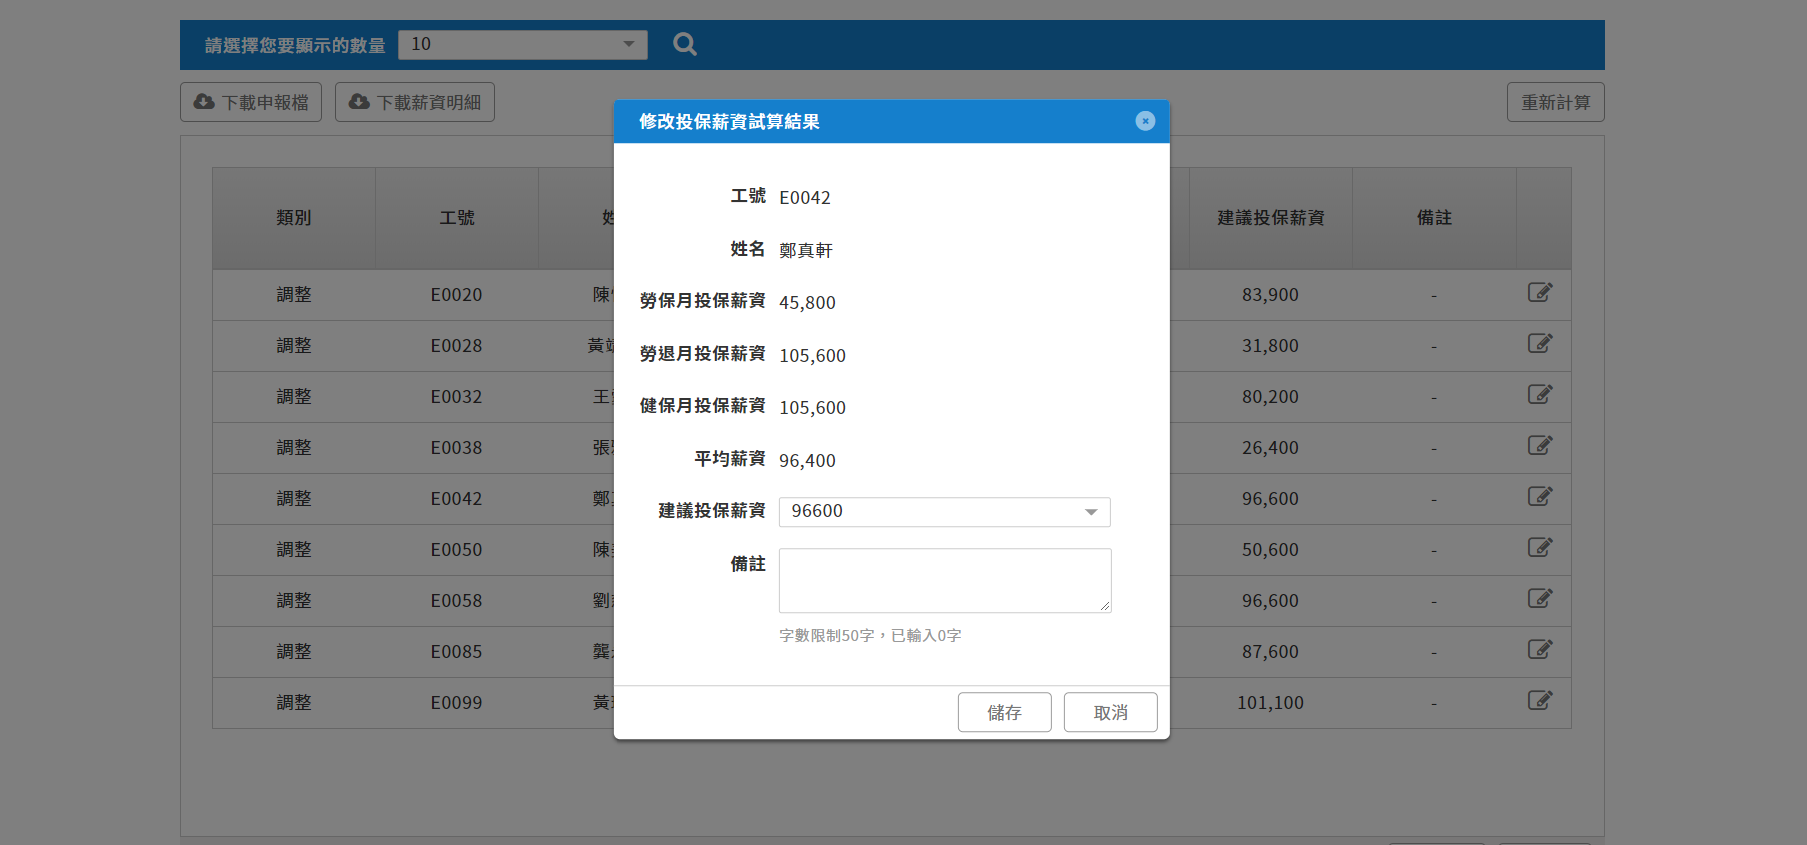The height and width of the screenshot is (845, 1807).
Task: Open the edit icon for row E0042
Action: [x=1540, y=497]
